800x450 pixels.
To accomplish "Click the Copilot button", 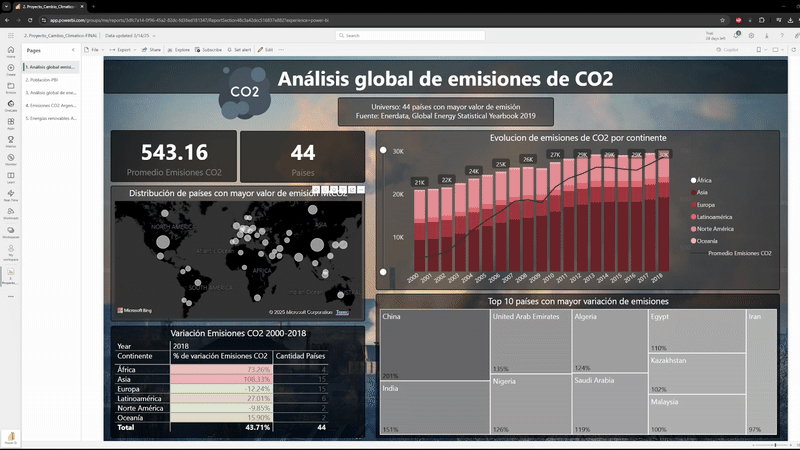I will [x=727, y=49].
